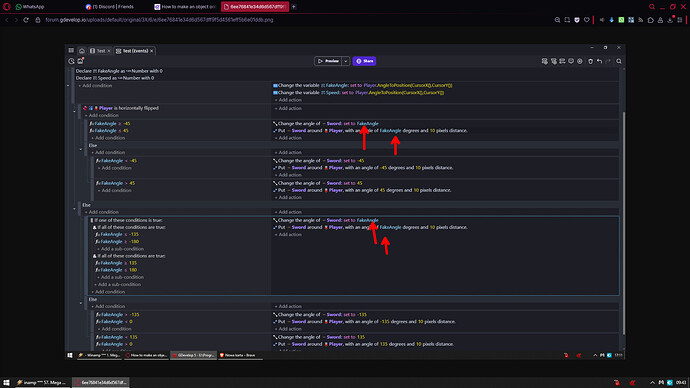Show hidden tray icons chevron on outer taskbar
Screen dimensions: 690x388
click(652, 383)
